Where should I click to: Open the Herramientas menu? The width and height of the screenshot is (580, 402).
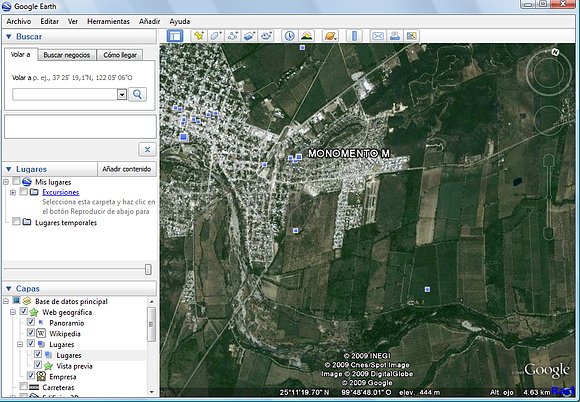click(108, 21)
